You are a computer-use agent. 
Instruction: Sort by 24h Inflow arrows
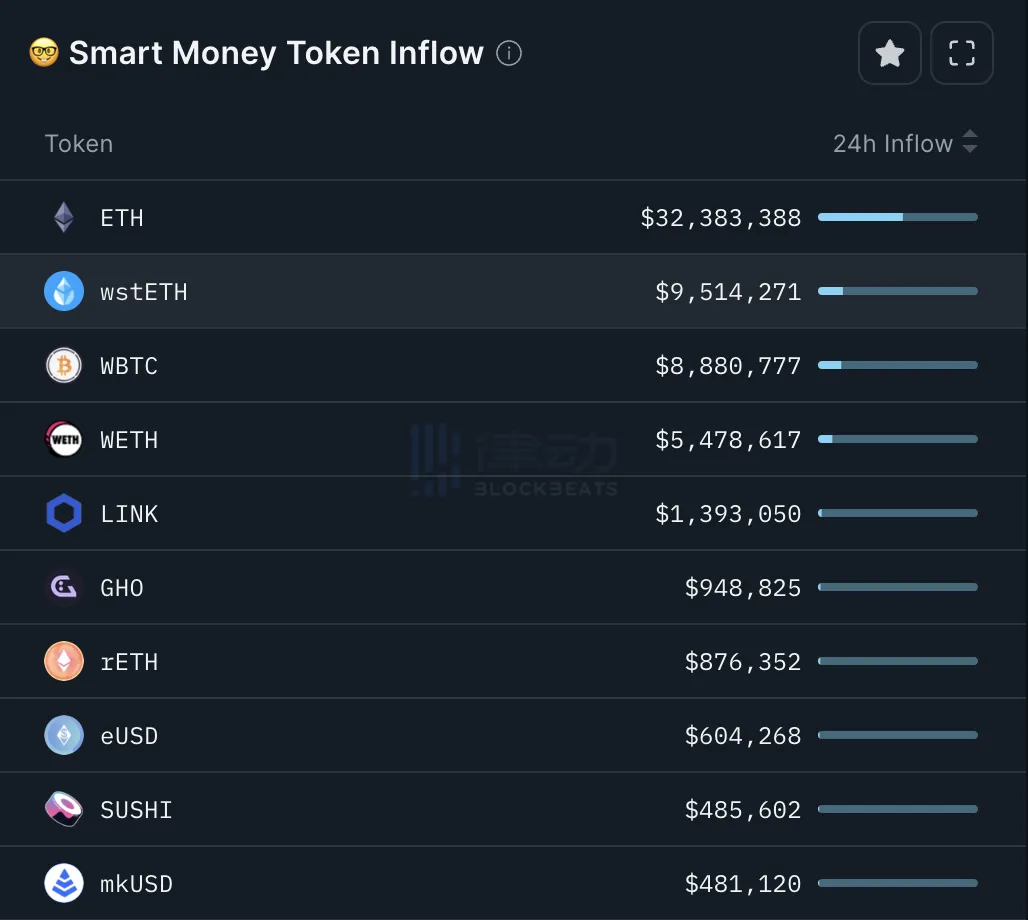pos(969,143)
